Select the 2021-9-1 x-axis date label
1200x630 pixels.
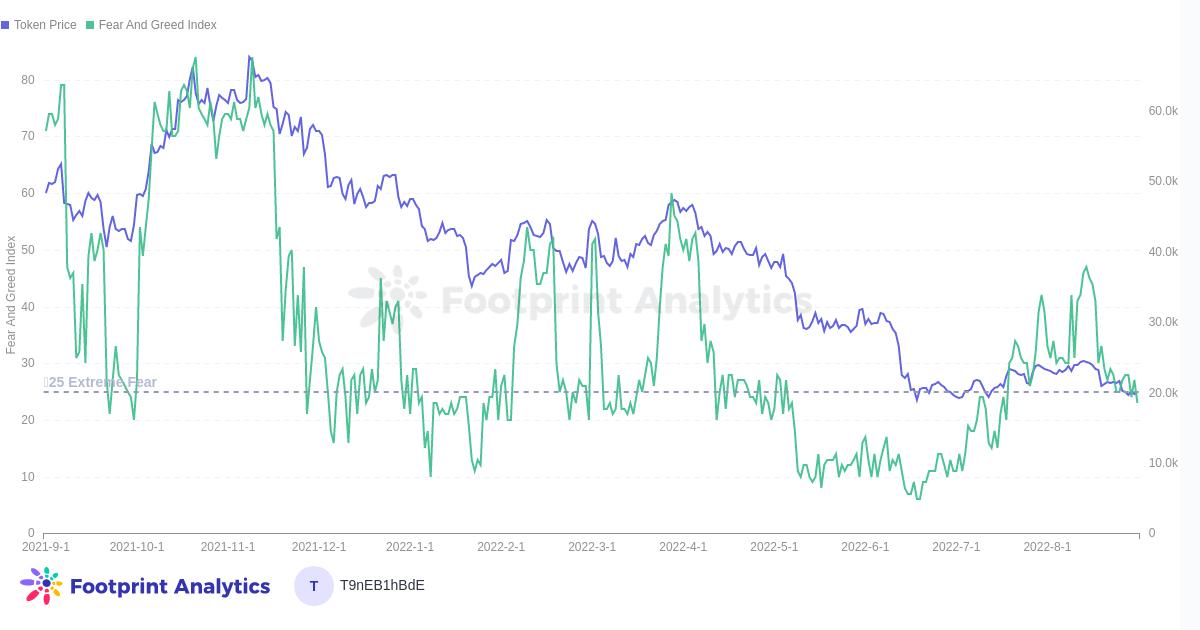click(x=46, y=547)
